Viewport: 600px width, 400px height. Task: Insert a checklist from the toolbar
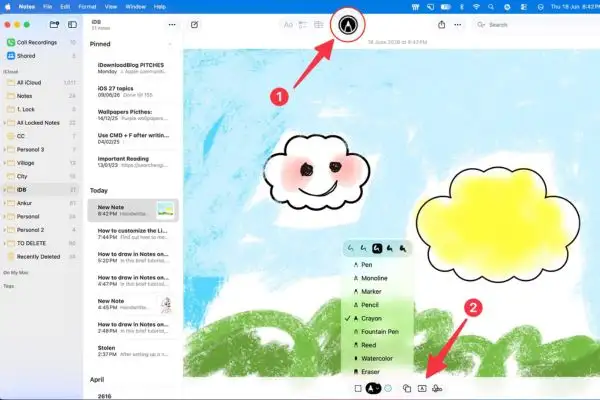click(x=303, y=25)
